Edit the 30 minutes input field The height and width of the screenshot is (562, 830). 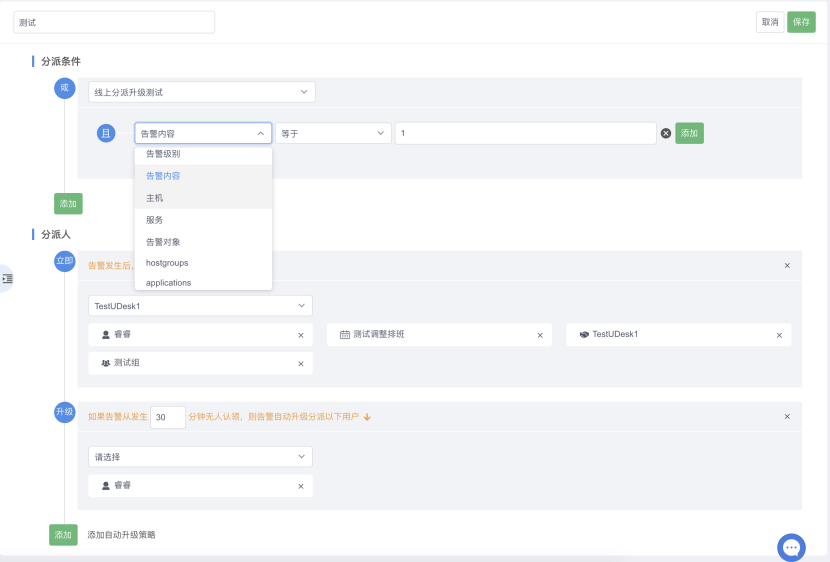pyautogui.click(x=168, y=417)
